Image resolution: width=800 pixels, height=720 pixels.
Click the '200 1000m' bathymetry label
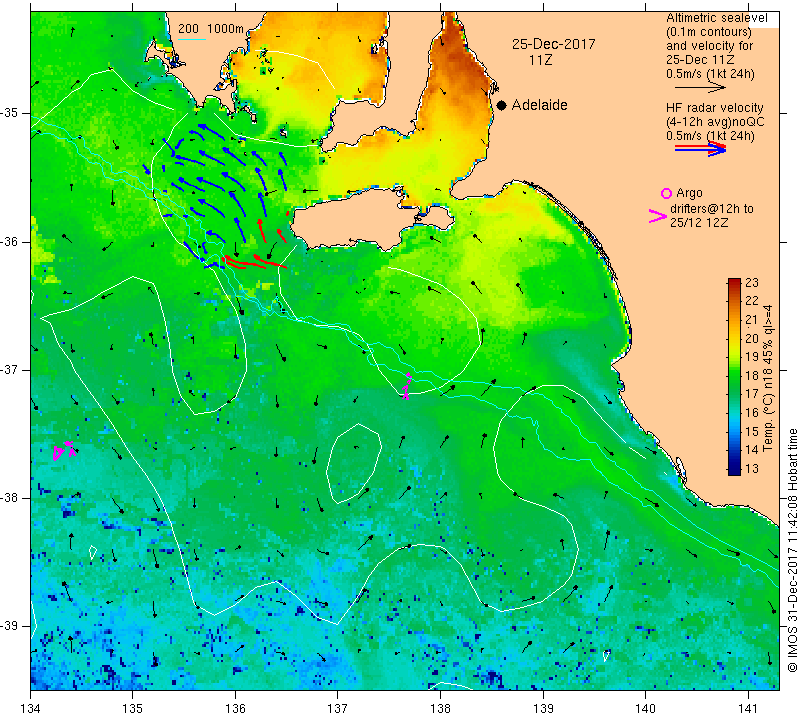(x=211, y=29)
